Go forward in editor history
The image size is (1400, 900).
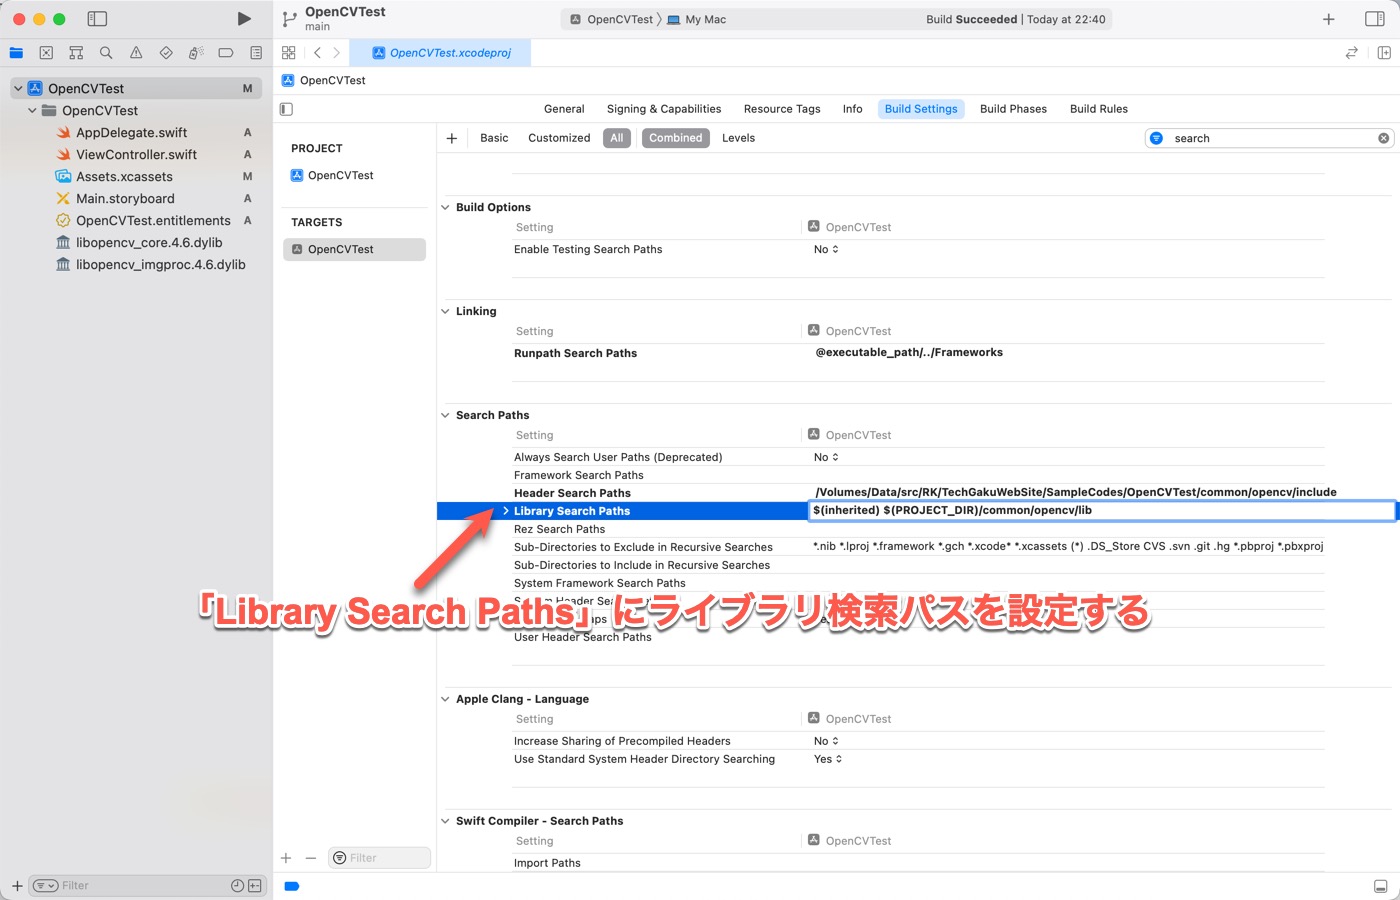pyautogui.click(x=336, y=53)
